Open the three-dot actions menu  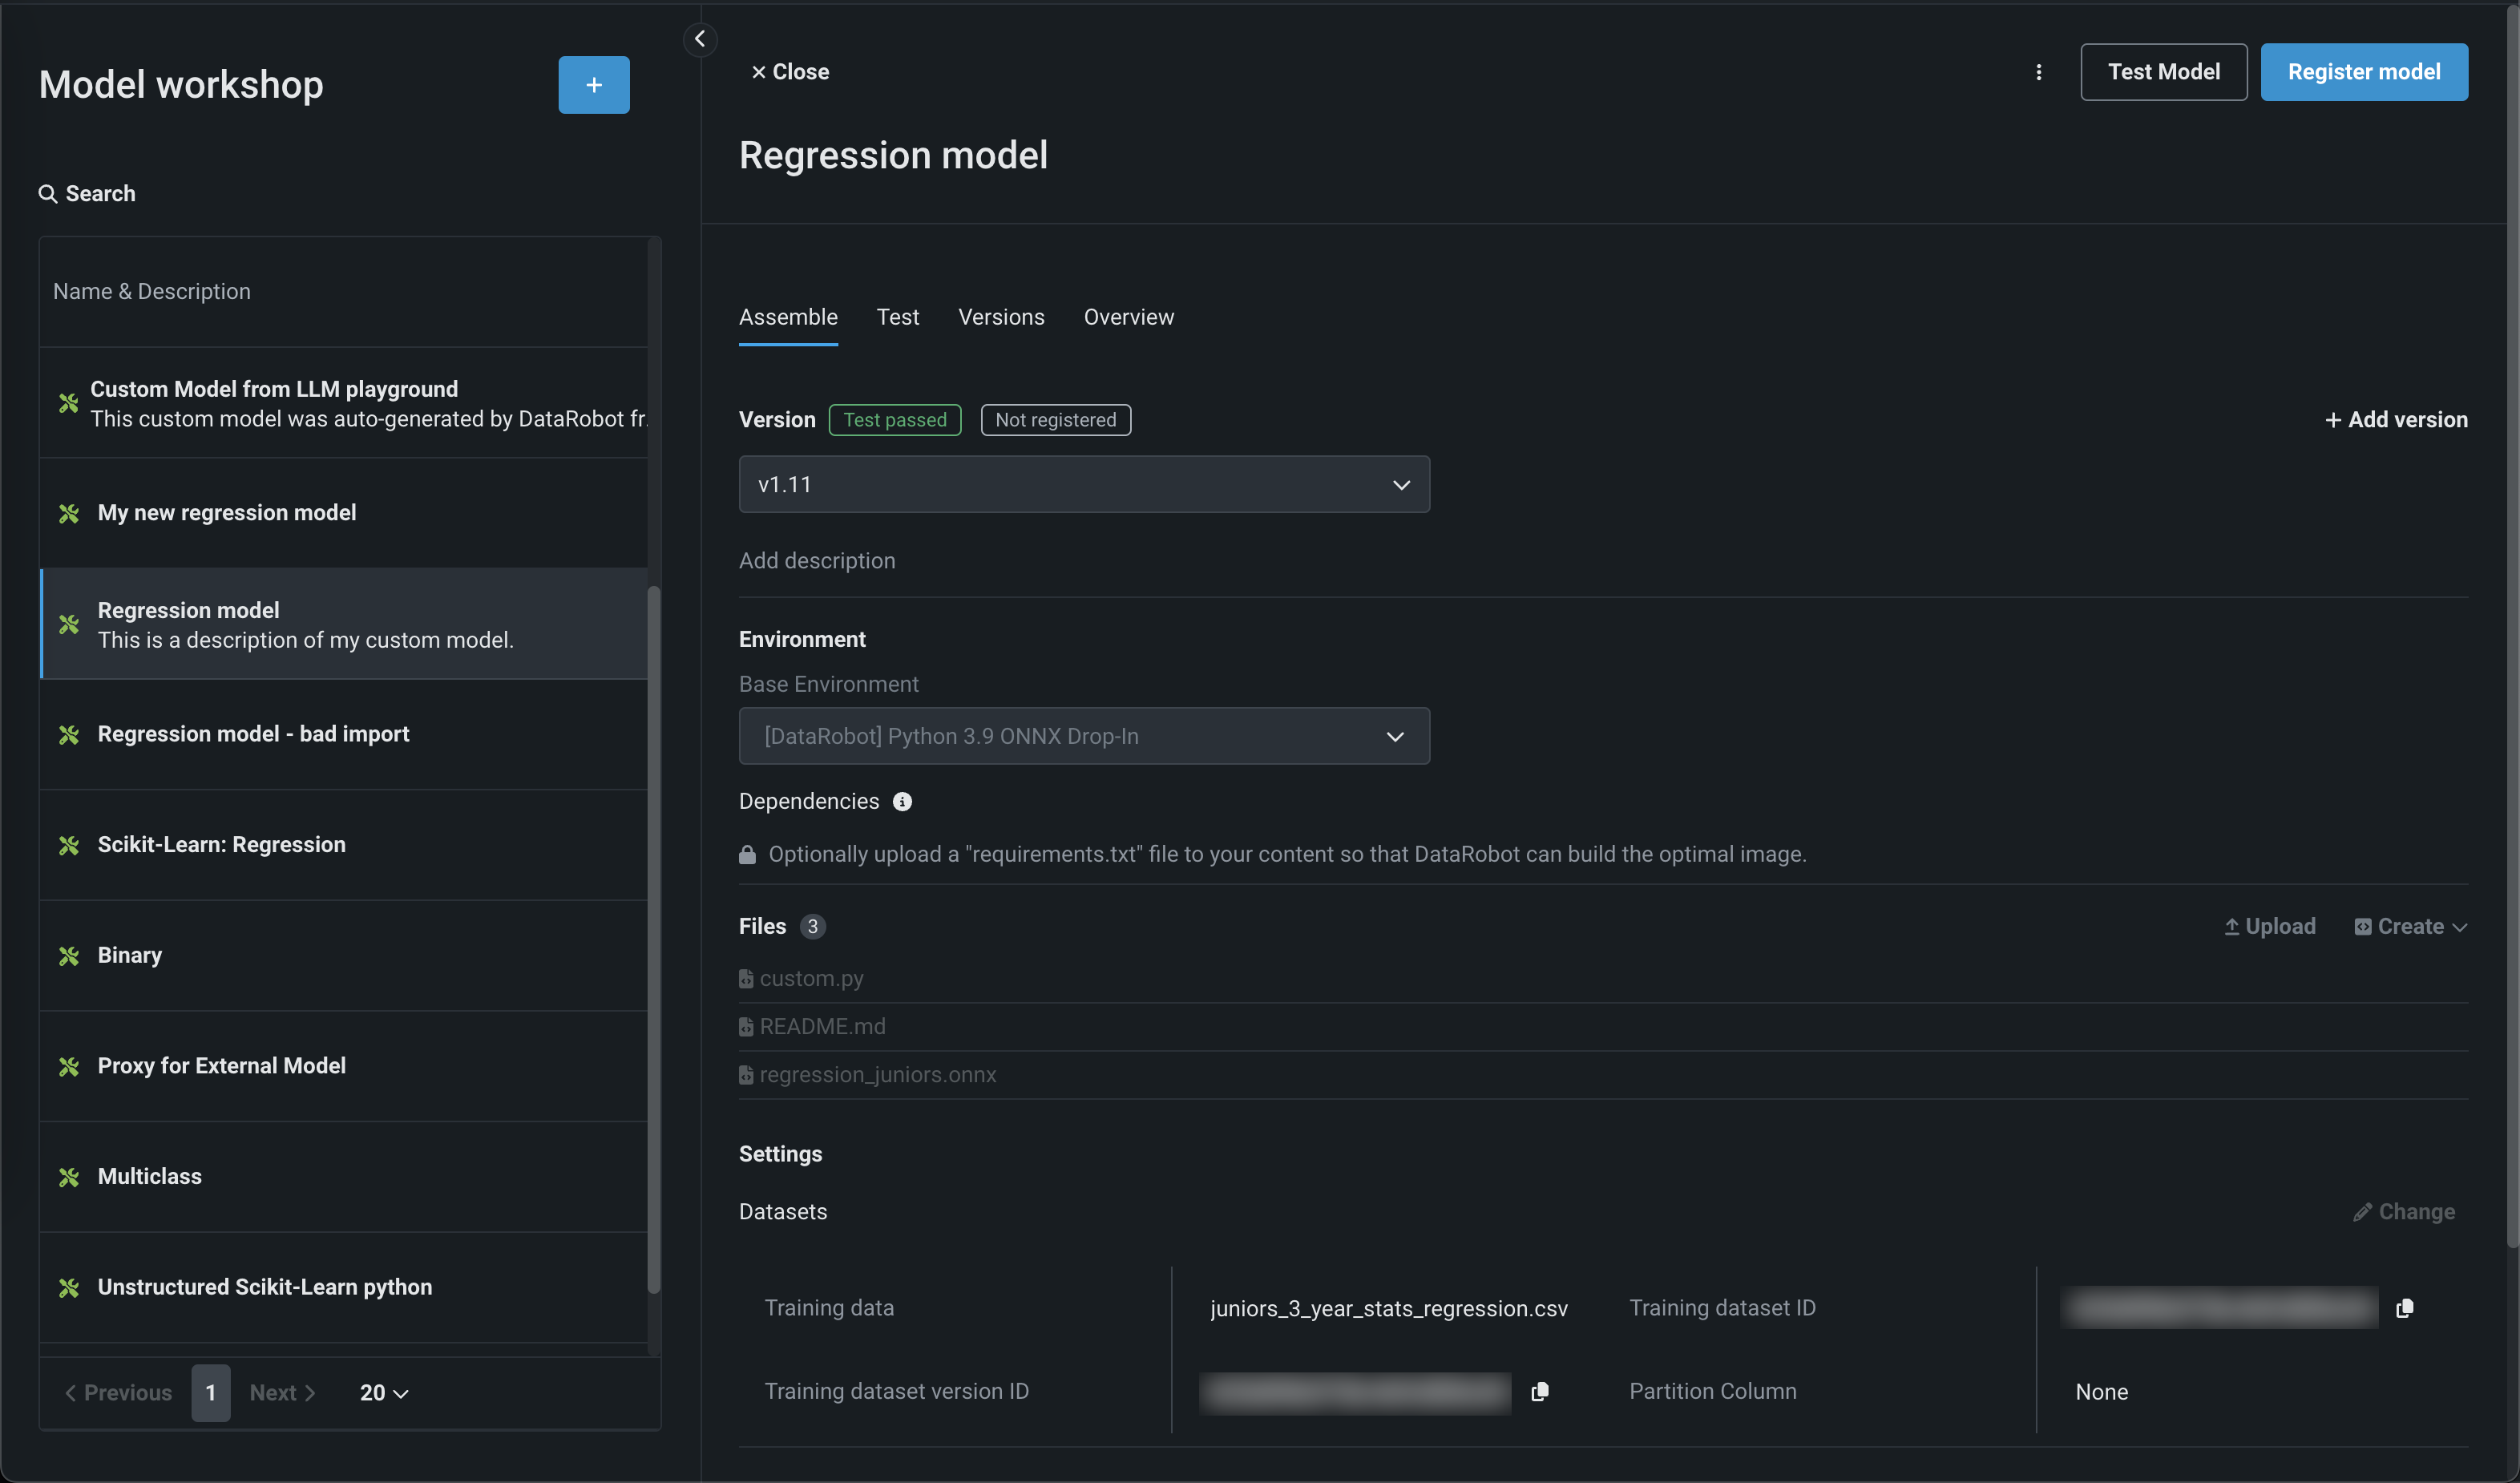(2038, 72)
